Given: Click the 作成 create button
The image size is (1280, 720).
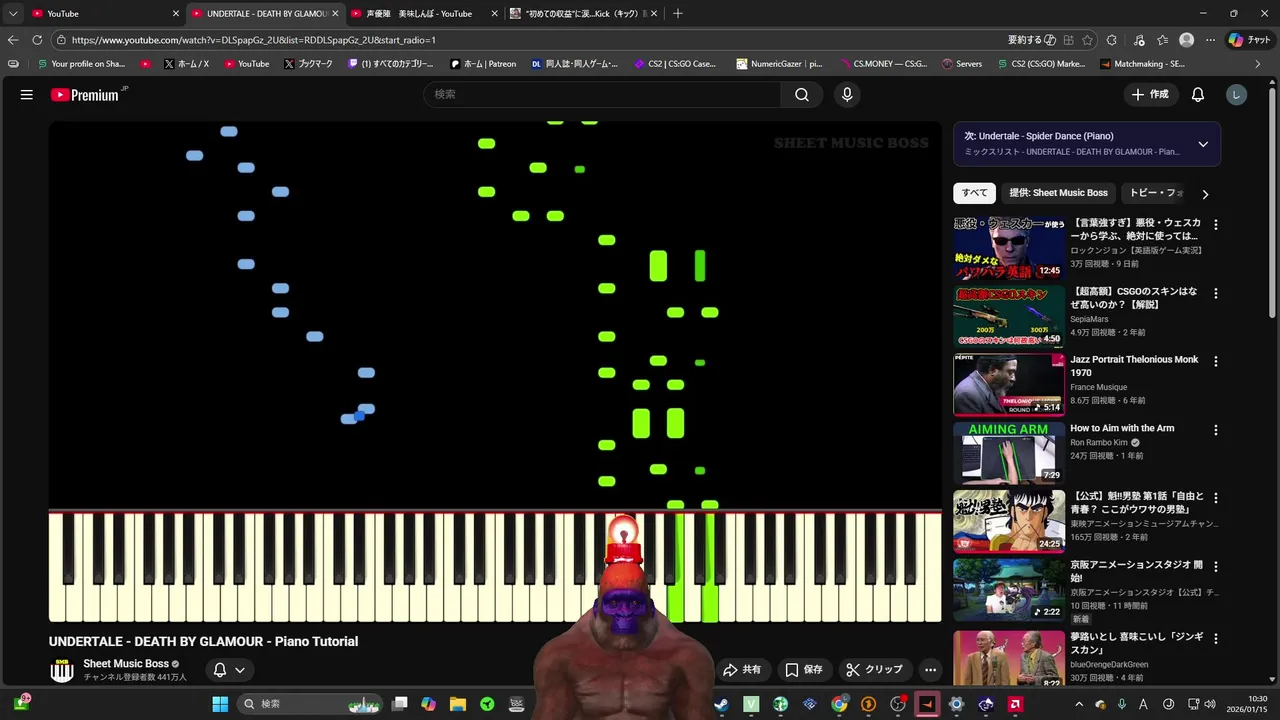Looking at the screenshot, I should [x=1150, y=95].
